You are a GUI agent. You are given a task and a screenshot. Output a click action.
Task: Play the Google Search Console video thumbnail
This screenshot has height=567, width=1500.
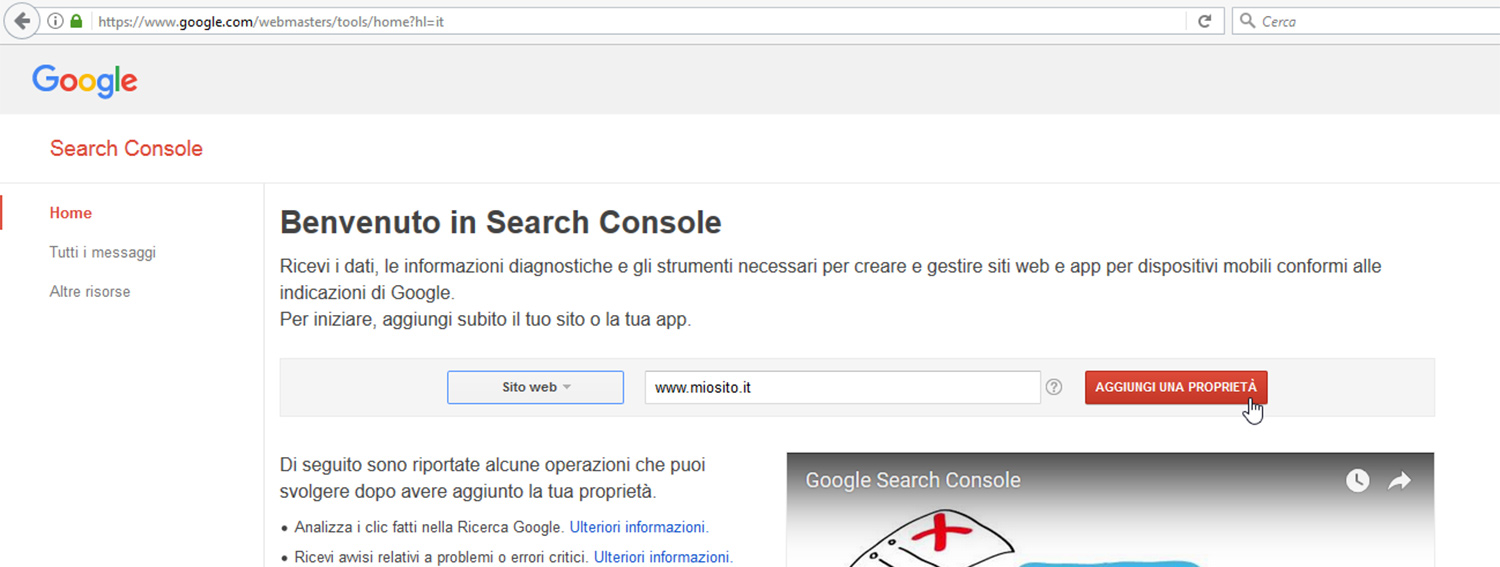click(1110, 510)
